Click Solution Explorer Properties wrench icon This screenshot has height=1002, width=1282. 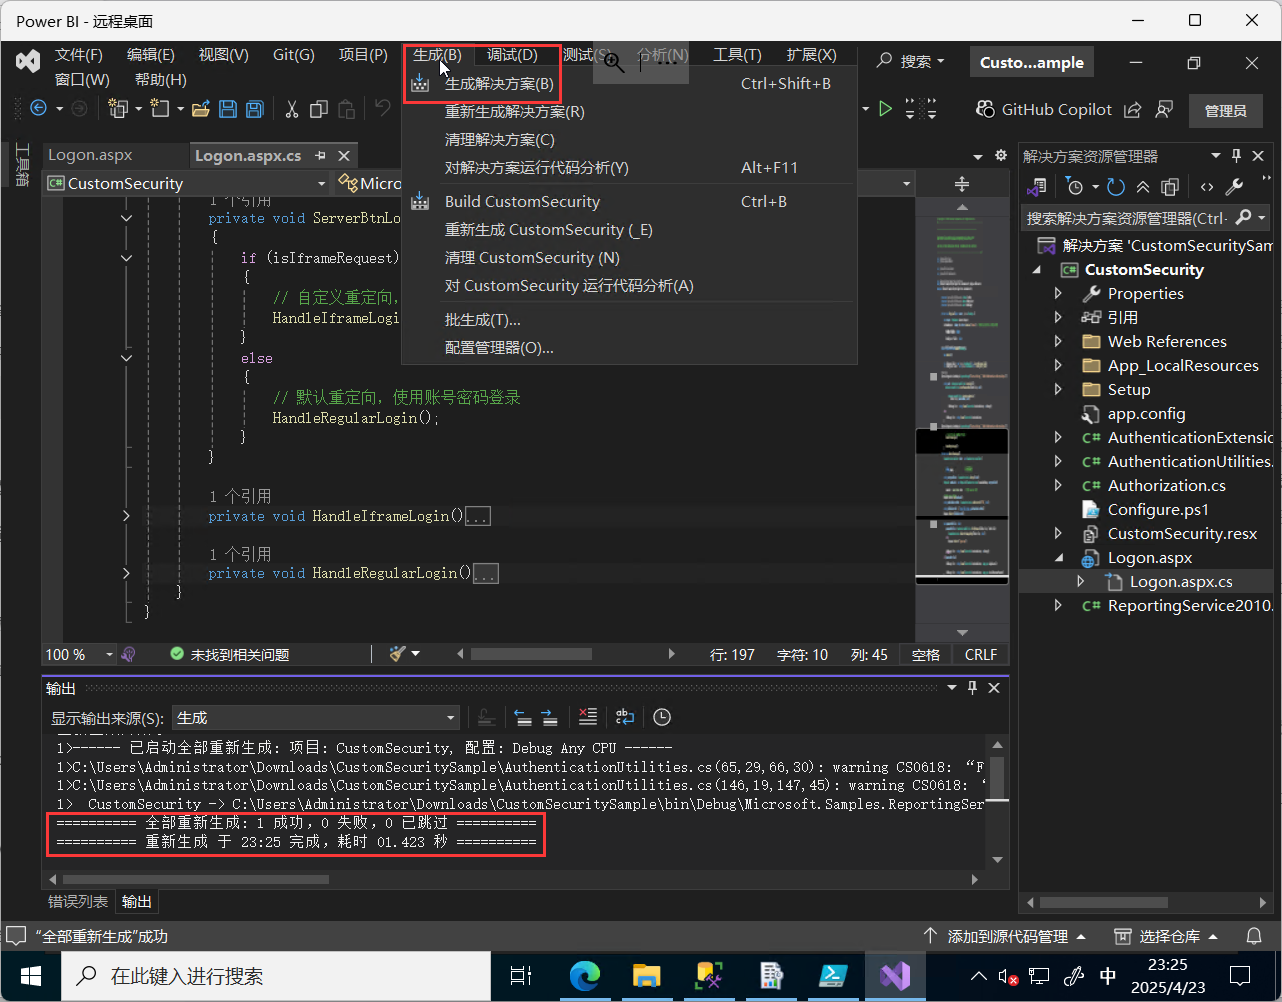[x=1234, y=187]
